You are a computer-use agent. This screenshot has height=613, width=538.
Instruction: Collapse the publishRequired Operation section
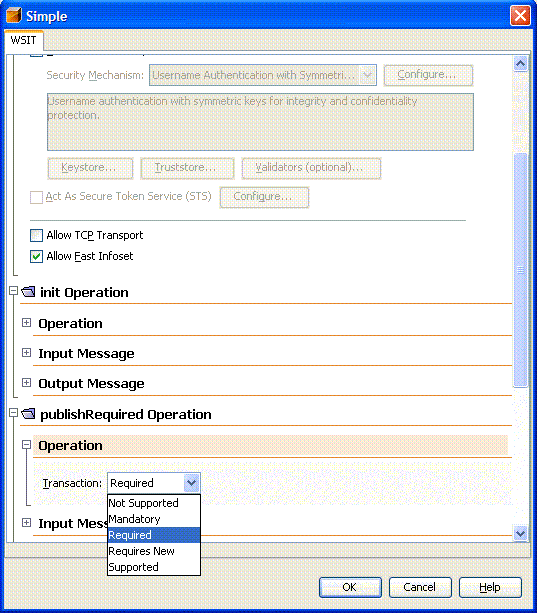pos(14,413)
